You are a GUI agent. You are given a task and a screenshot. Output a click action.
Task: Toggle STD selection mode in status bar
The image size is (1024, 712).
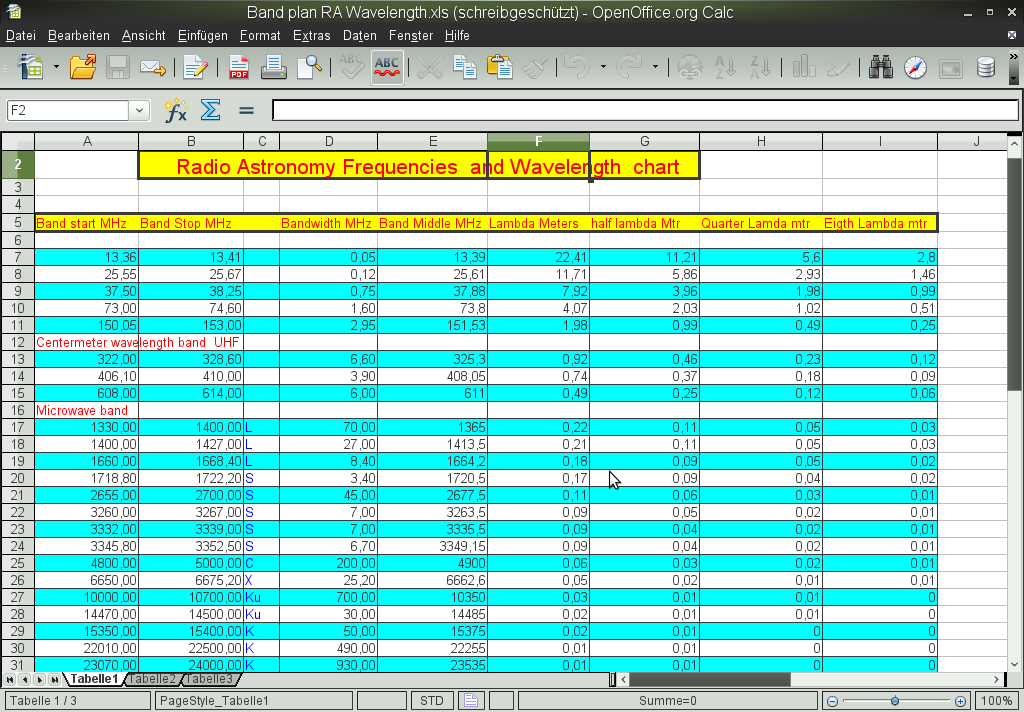coord(432,701)
